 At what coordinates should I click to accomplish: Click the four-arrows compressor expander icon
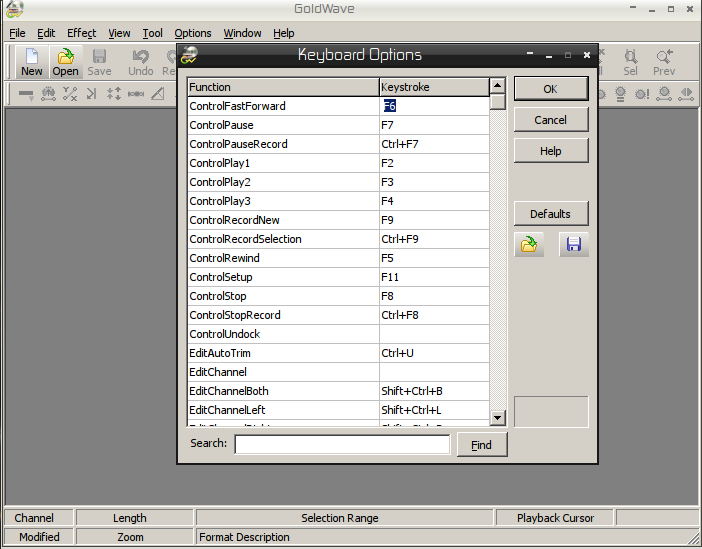(114, 94)
